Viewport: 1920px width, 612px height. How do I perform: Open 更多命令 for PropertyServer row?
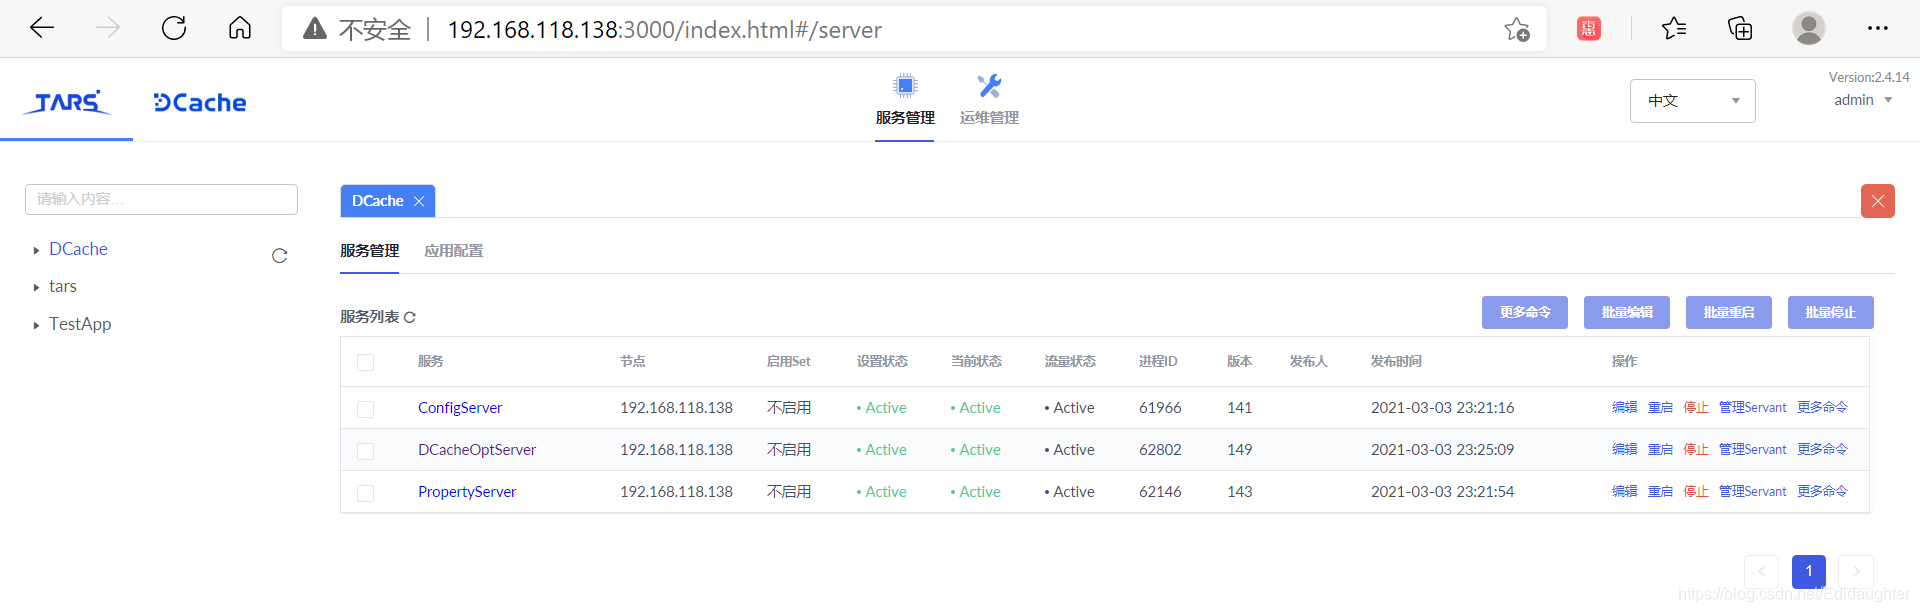(1822, 491)
